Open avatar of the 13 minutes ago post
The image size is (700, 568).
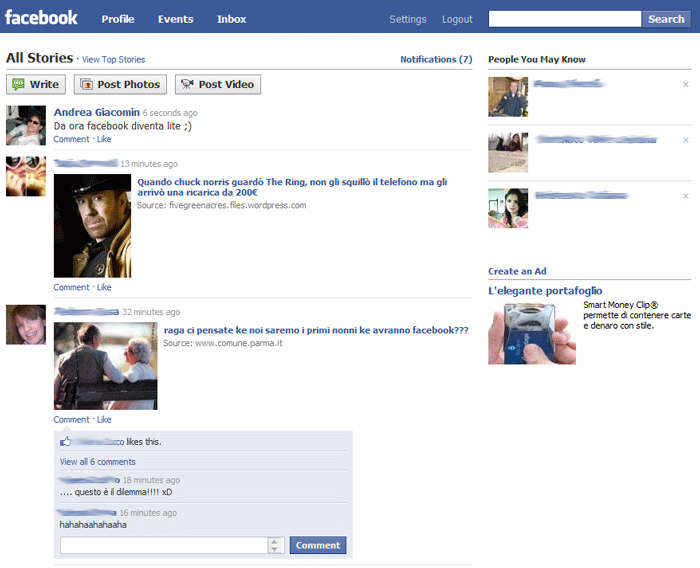(x=26, y=176)
